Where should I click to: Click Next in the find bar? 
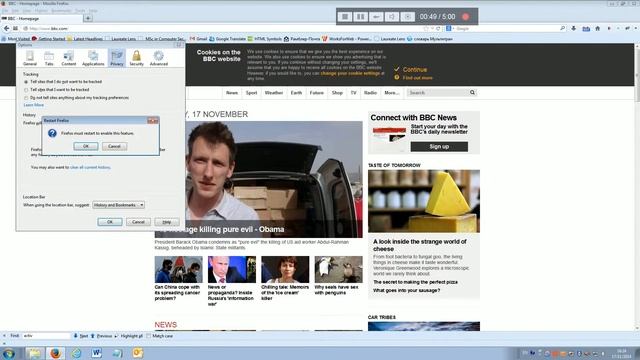tap(81, 336)
